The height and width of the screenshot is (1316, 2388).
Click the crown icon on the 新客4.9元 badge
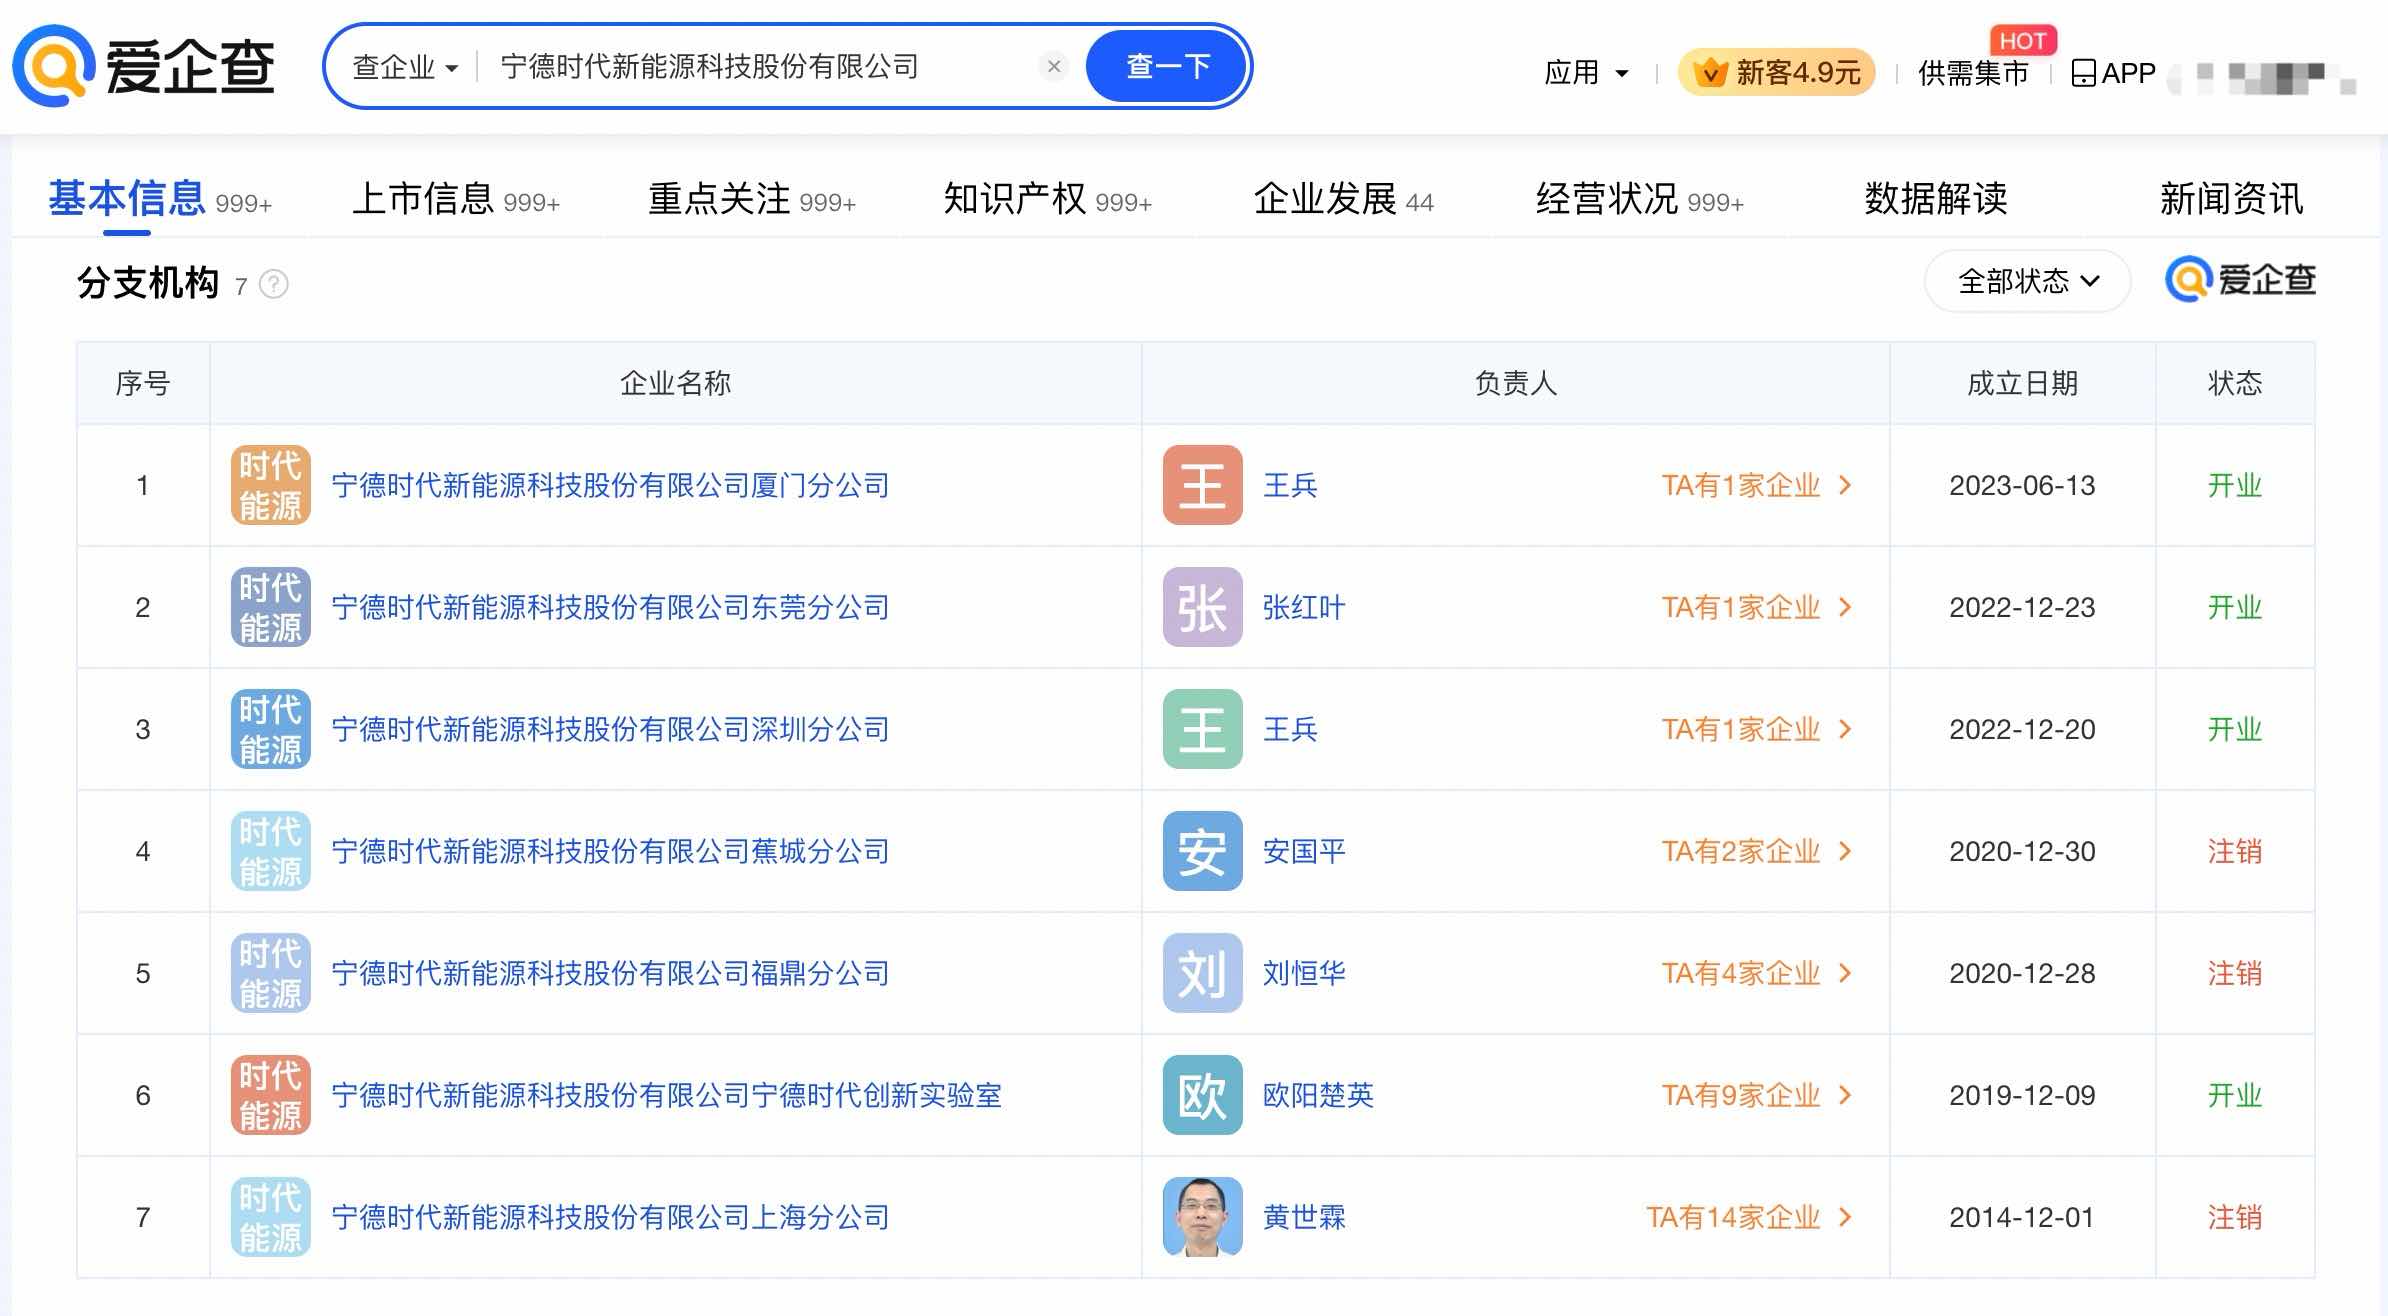pyautogui.click(x=1712, y=70)
